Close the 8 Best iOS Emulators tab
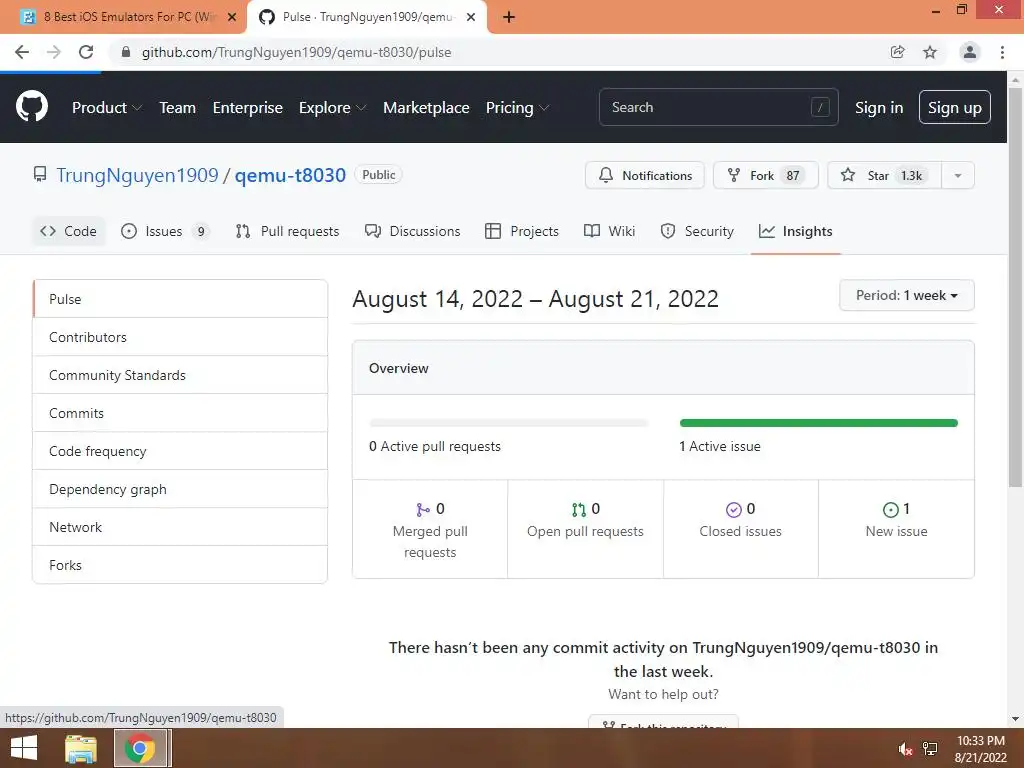The width and height of the screenshot is (1024, 768). (232, 17)
